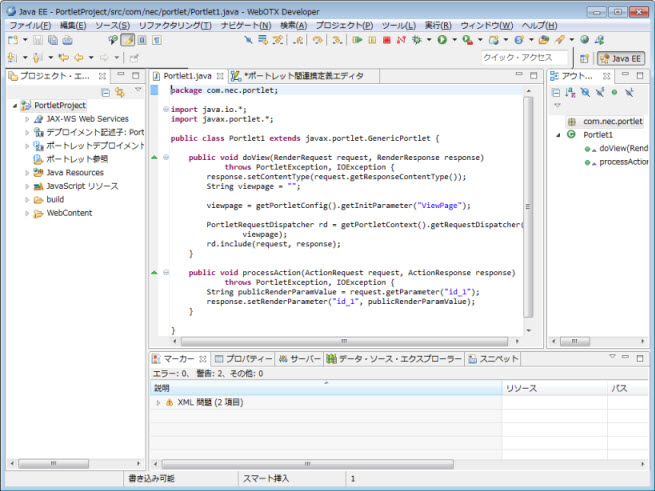Image resolution: width=655 pixels, height=491 pixels.
Task: Expand the JAX-WS Web Services node
Action: coord(28,118)
